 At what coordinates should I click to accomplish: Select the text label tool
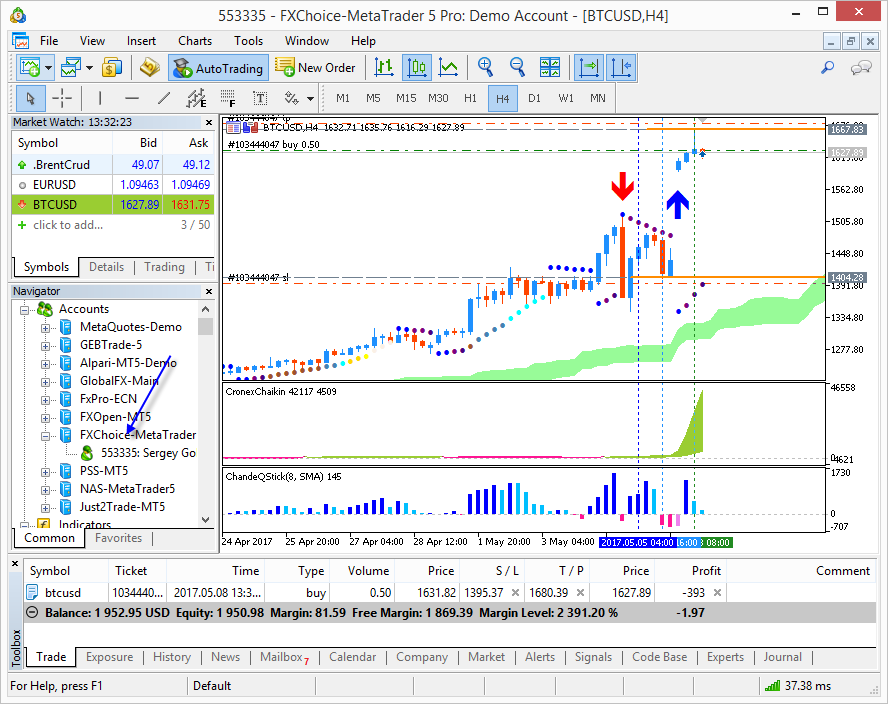(260, 99)
